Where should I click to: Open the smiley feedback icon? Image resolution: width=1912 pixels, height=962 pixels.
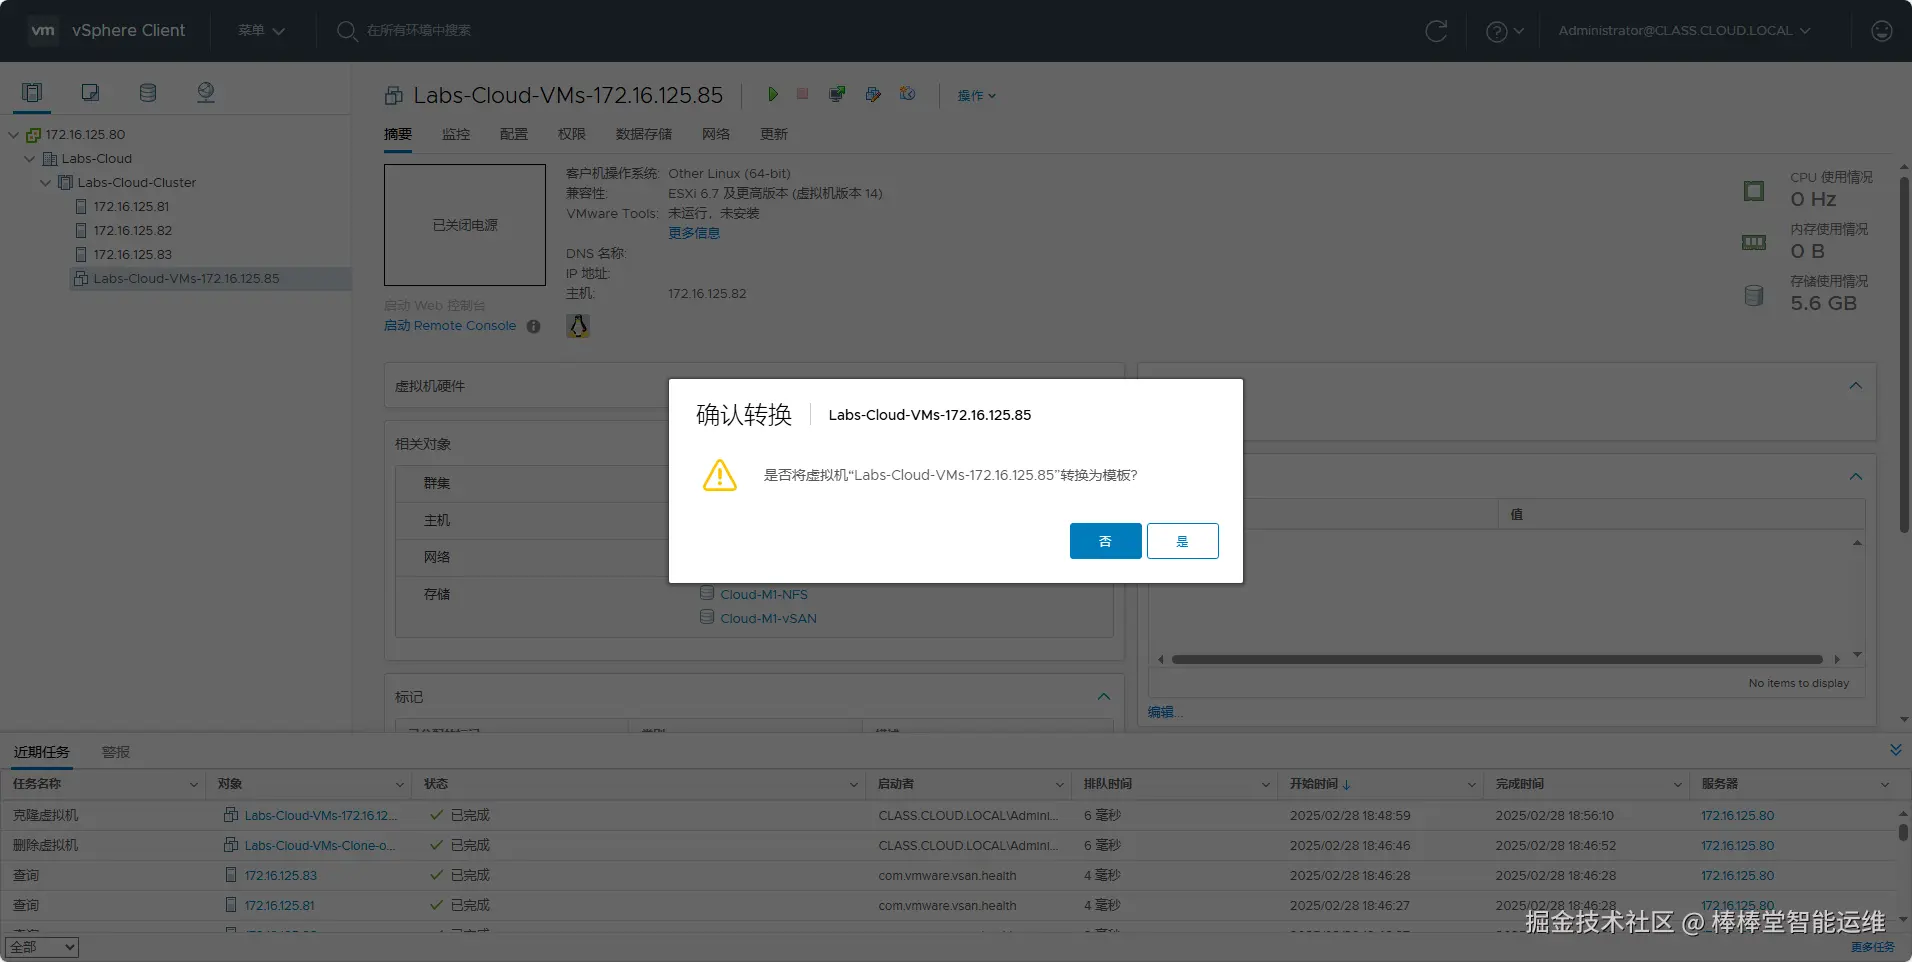pos(1881,31)
